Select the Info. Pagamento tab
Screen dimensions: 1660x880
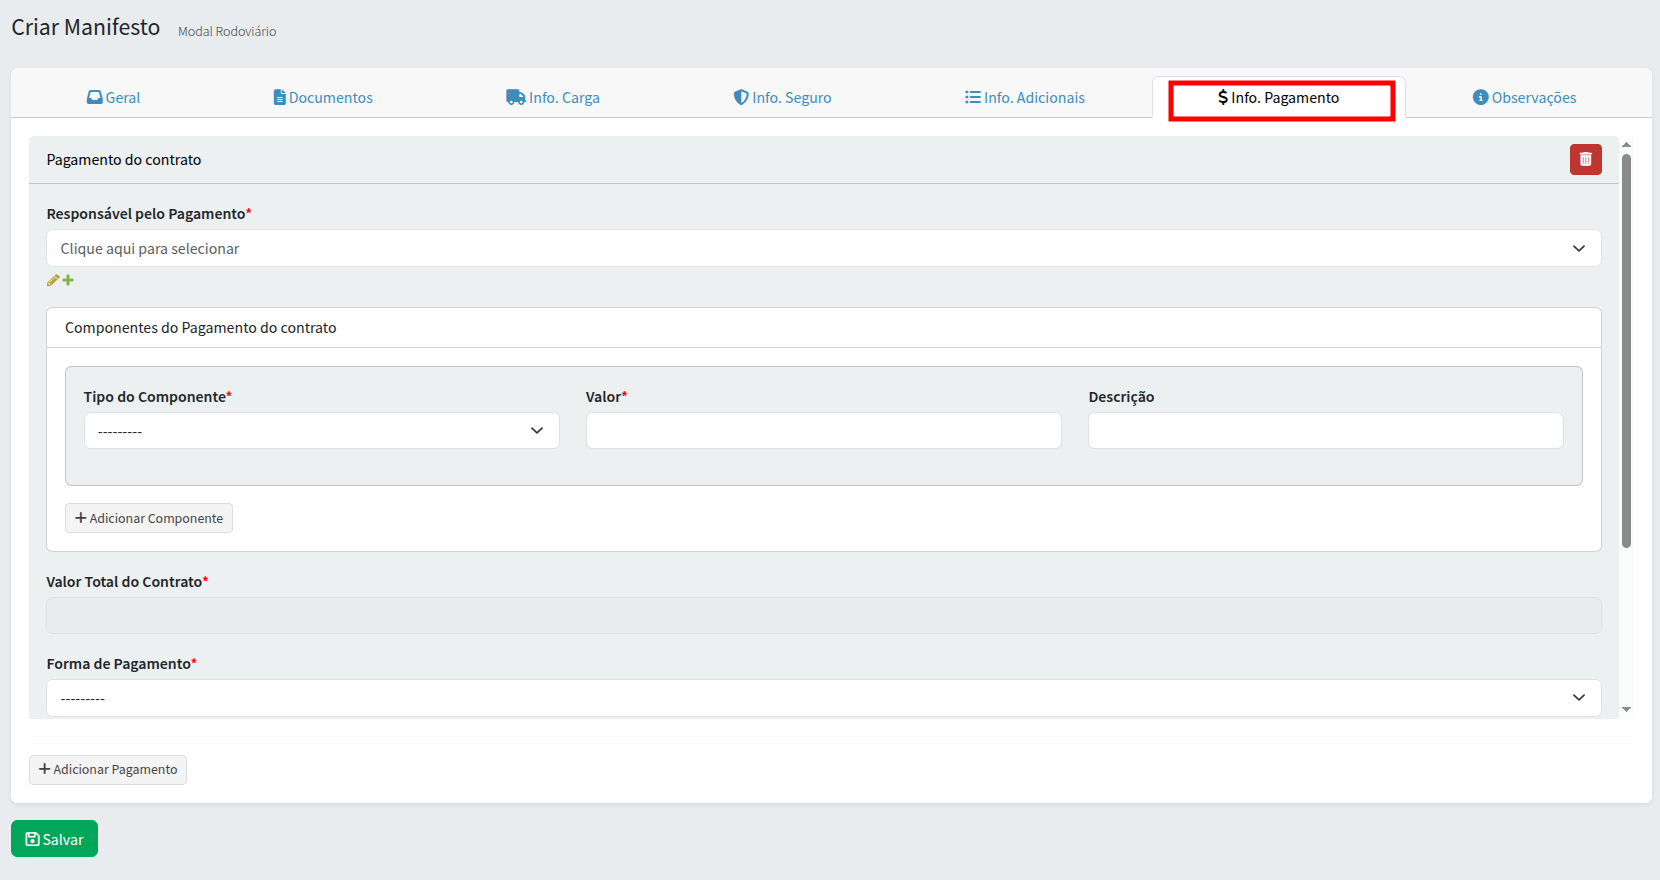click(x=1279, y=98)
